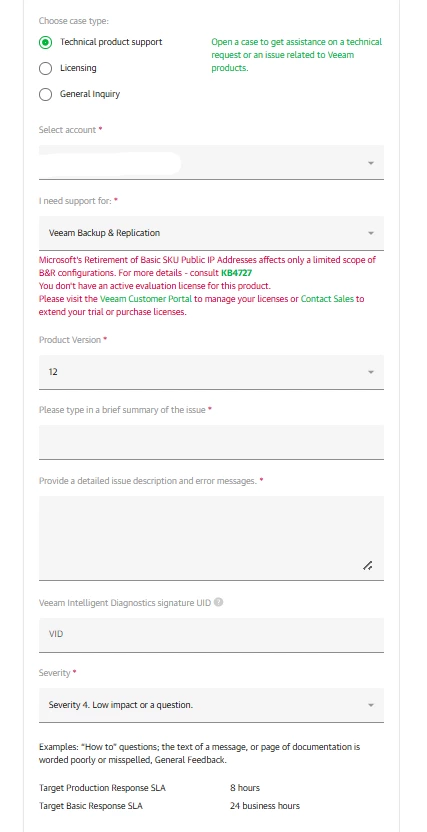Expand the Severity dropdown arrow

point(371,705)
